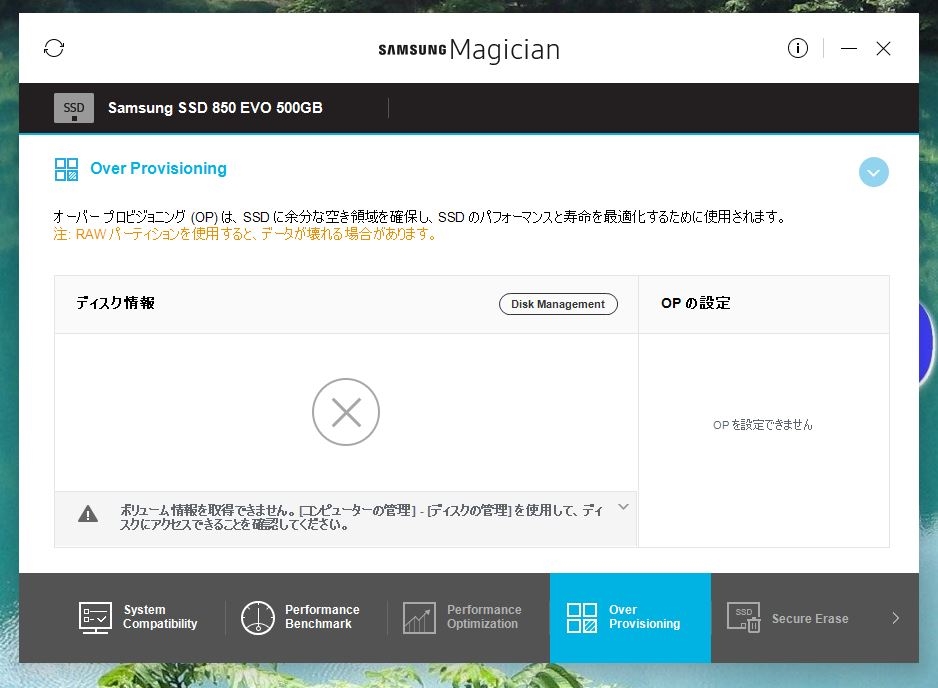
Task: Click the Over Provisioning grid icon in header
Action: coord(66,169)
